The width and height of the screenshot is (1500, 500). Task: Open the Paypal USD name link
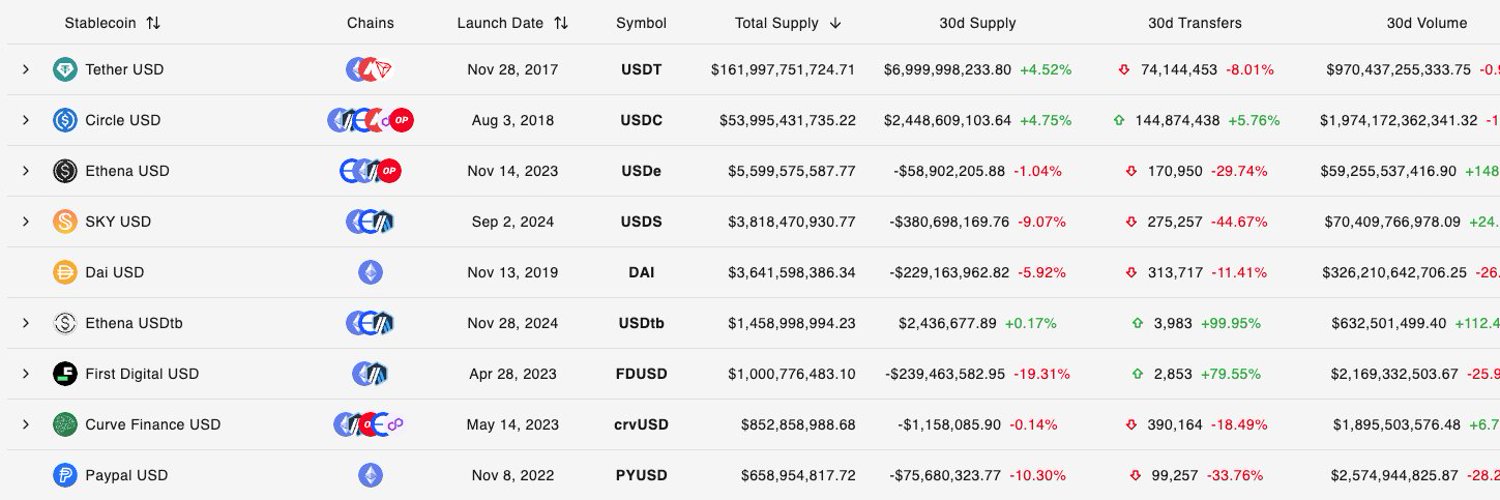pos(126,475)
